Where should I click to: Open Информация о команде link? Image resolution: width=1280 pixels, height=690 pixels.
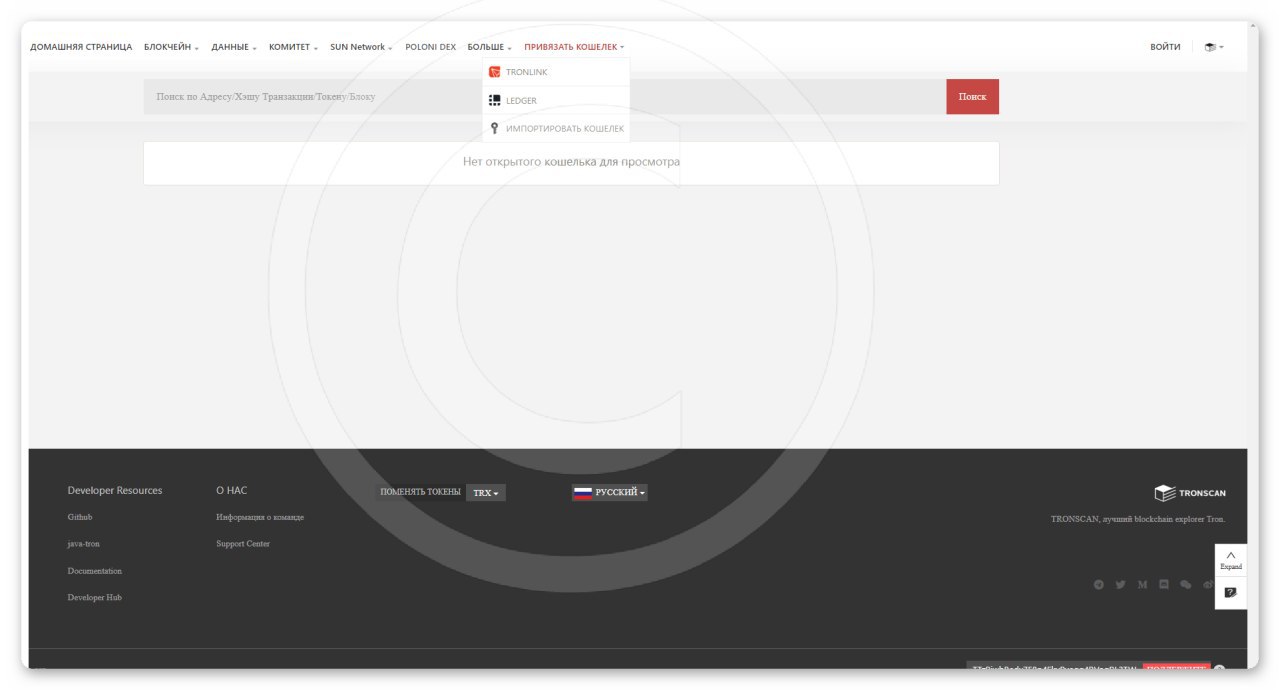pos(260,517)
